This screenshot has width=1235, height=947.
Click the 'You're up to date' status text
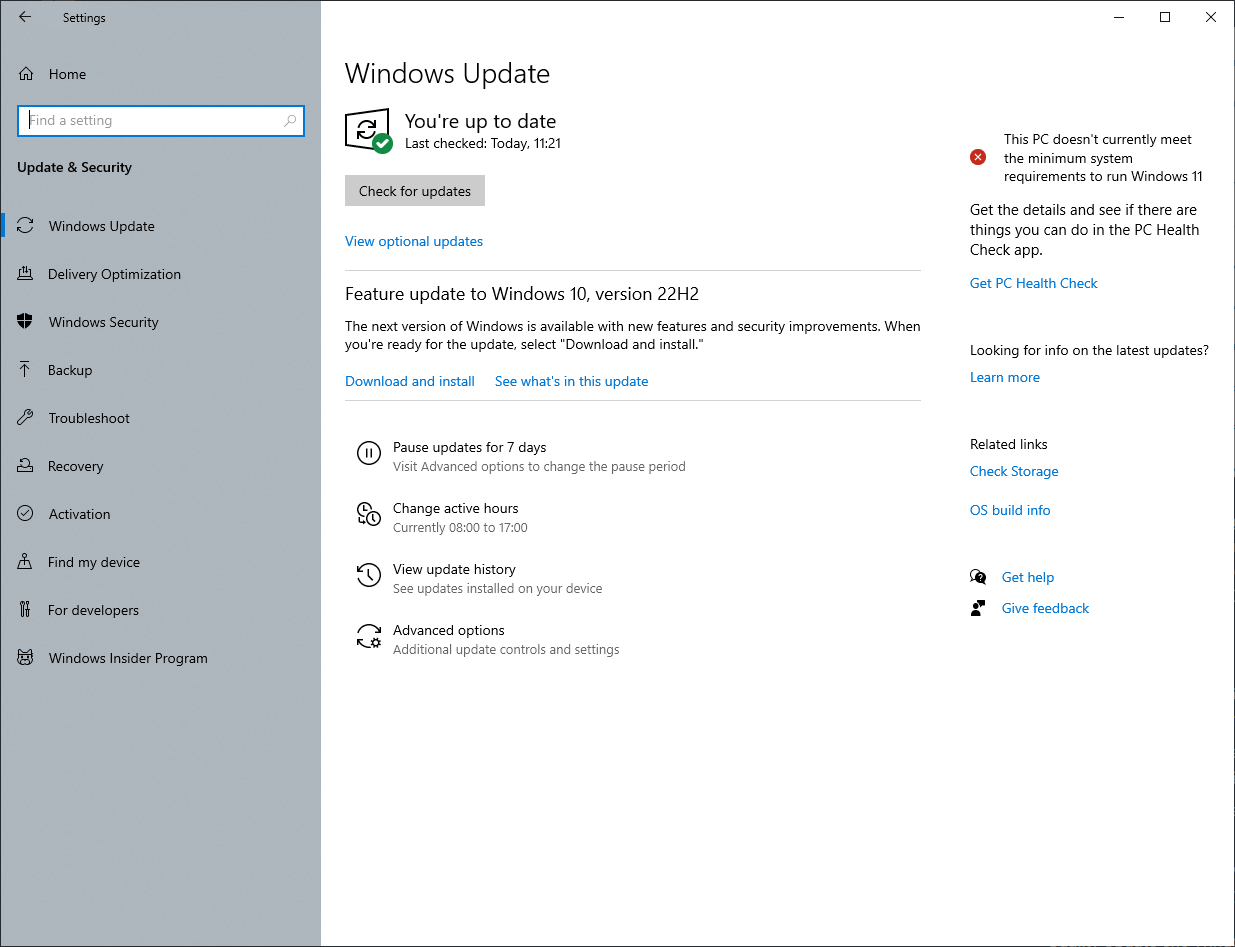click(480, 121)
